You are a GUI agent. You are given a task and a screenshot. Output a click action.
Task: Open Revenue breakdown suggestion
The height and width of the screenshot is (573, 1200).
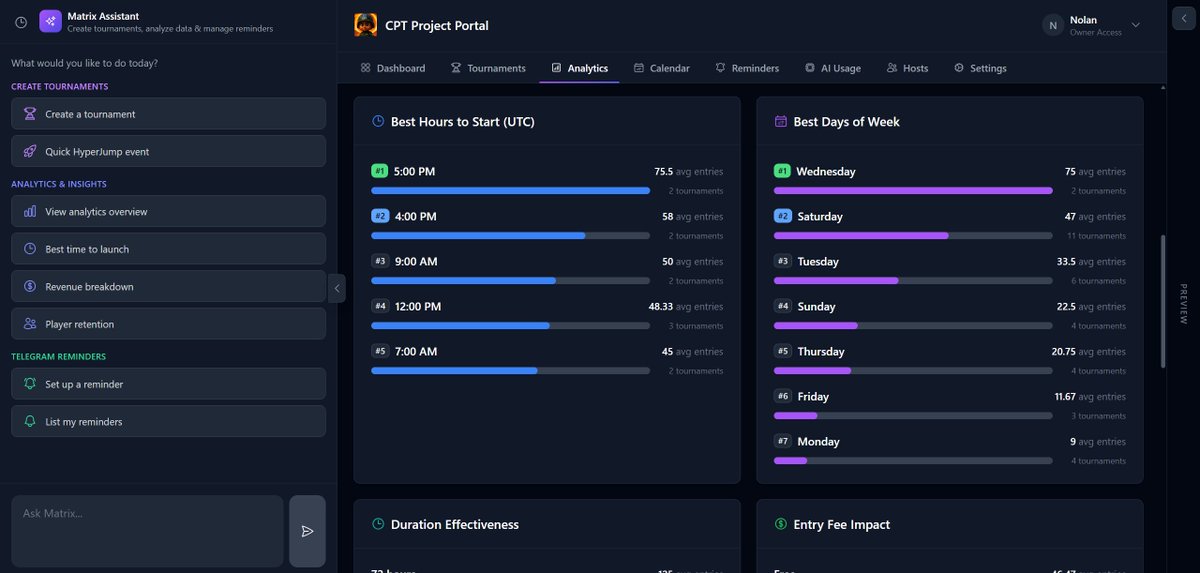tap(168, 287)
